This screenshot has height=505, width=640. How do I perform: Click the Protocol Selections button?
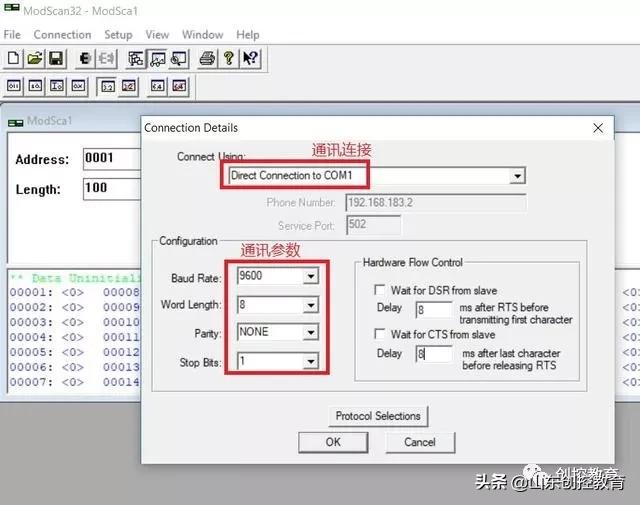click(x=379, y=415)
